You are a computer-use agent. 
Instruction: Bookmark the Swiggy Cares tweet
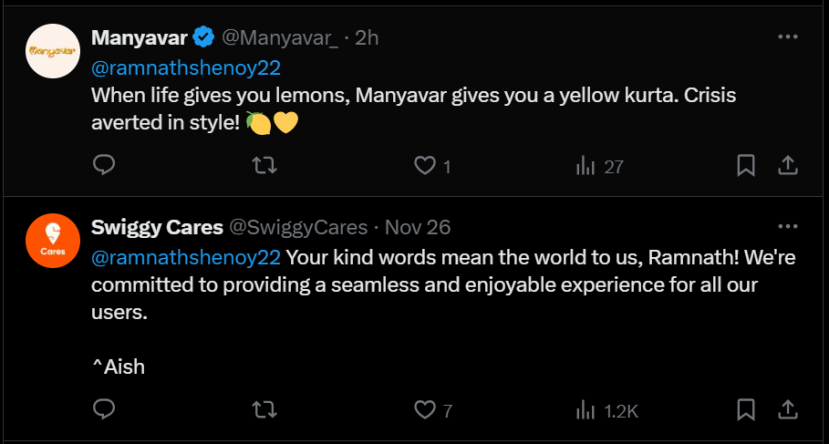point(746,409)
